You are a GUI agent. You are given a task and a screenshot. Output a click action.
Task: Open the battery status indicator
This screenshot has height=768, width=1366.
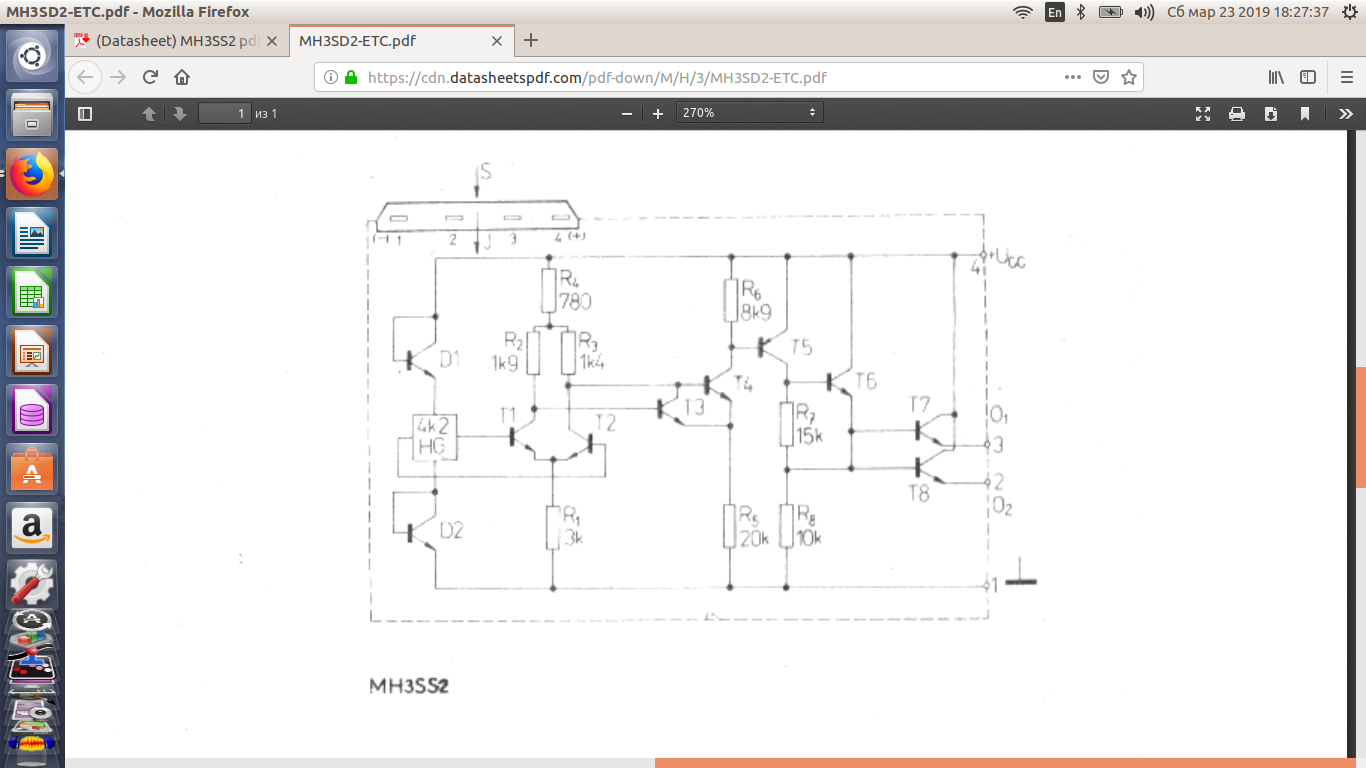(x=1111, y=12)
